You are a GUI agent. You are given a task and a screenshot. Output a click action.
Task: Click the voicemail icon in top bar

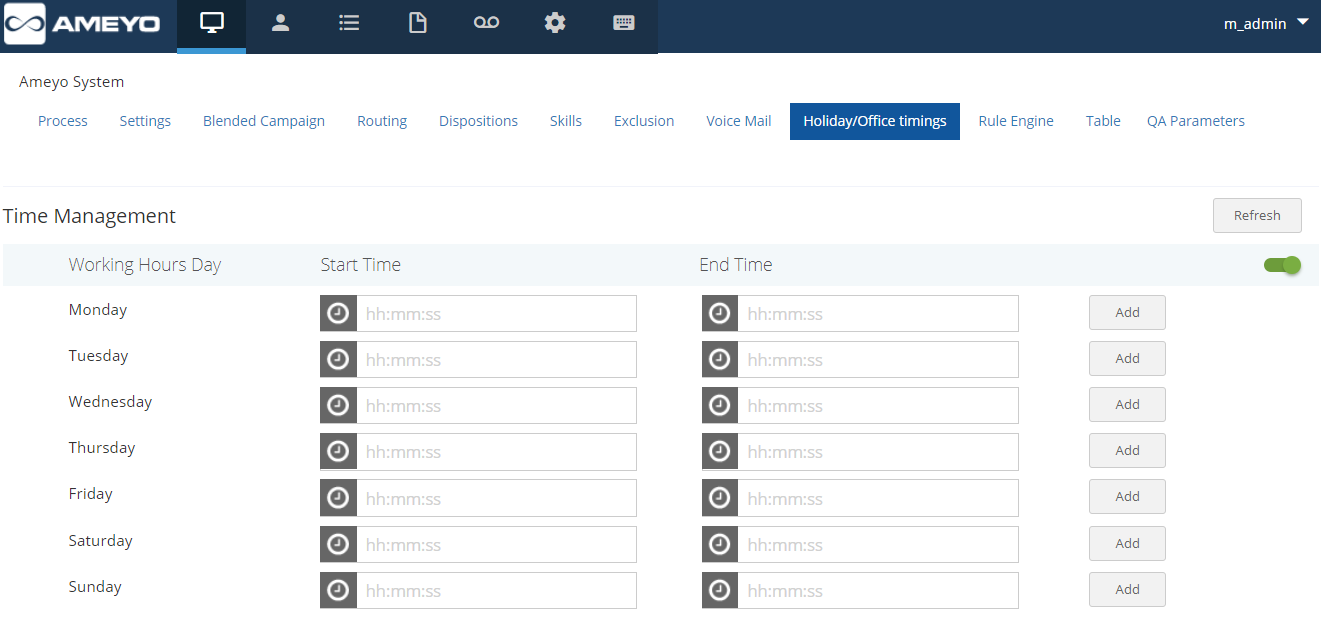click(x=486, y=24)
